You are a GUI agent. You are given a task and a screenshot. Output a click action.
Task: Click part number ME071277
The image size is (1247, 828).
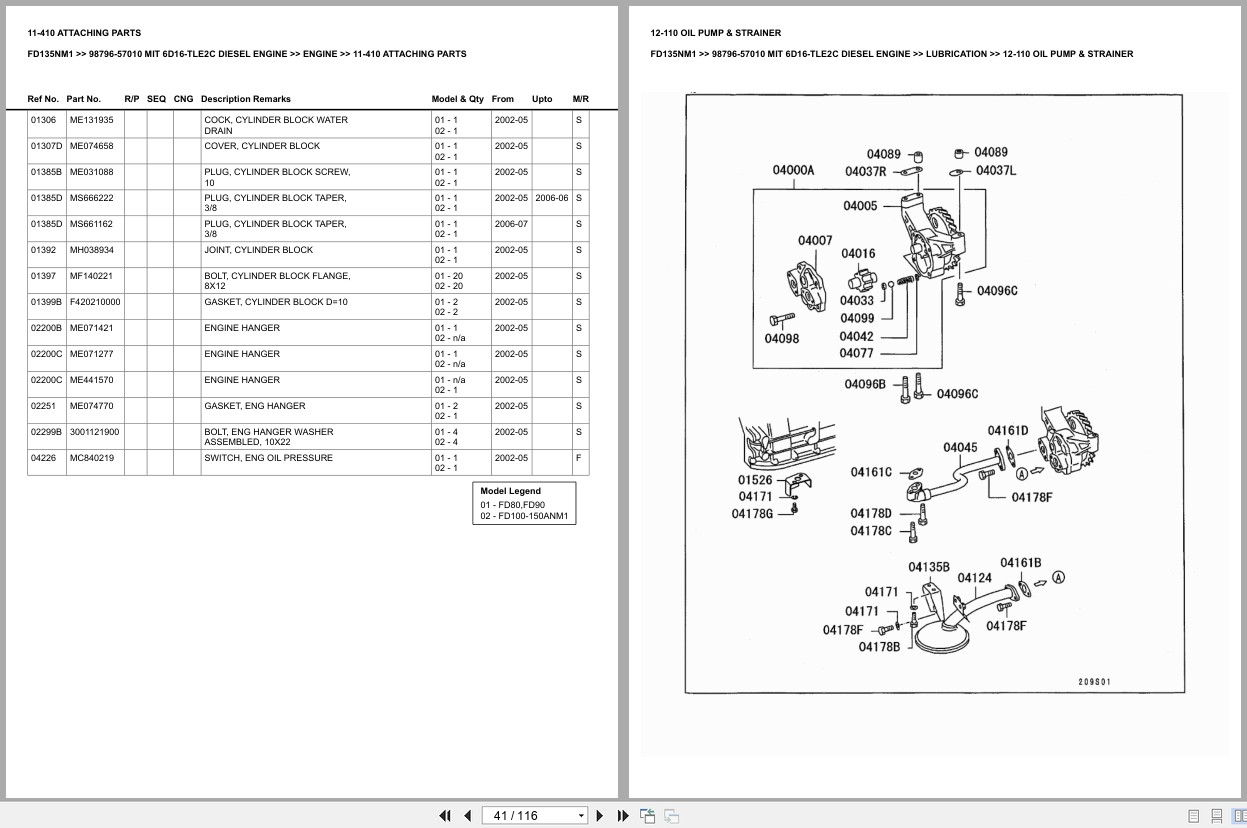tap(92, 354)
